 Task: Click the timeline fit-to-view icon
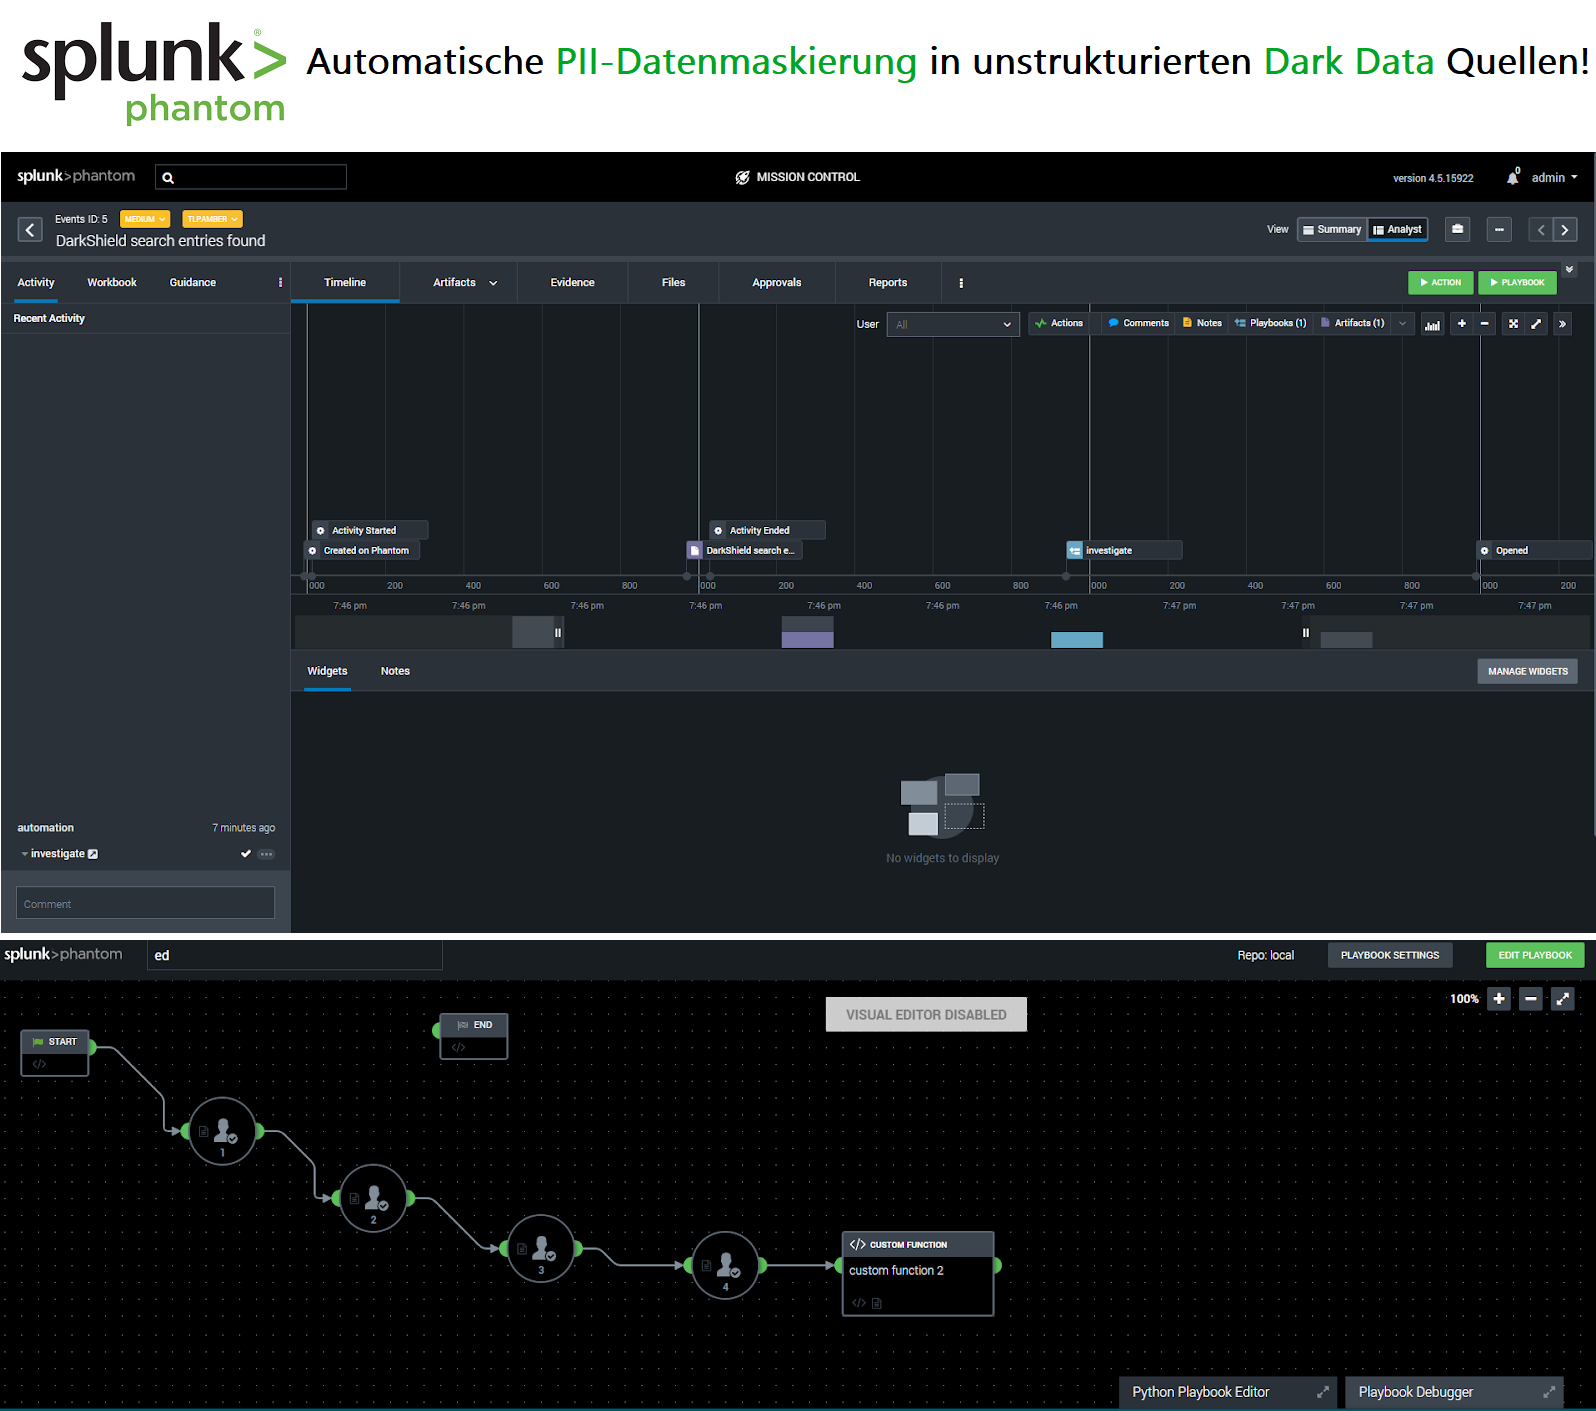coord(1513,324)
